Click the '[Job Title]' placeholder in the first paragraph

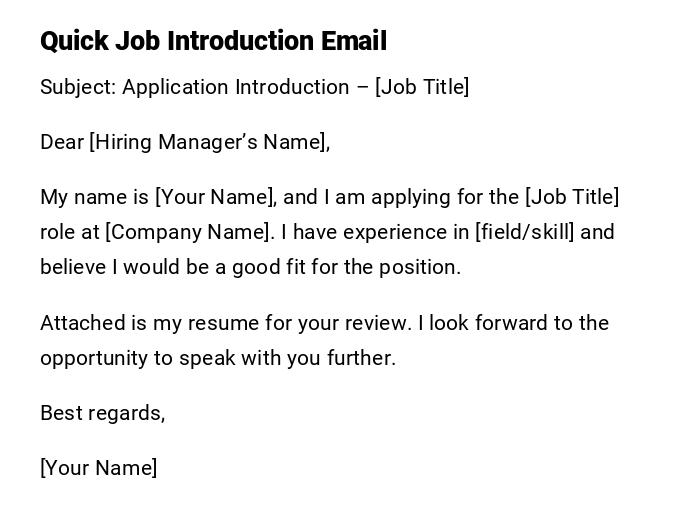coord(572,197)
